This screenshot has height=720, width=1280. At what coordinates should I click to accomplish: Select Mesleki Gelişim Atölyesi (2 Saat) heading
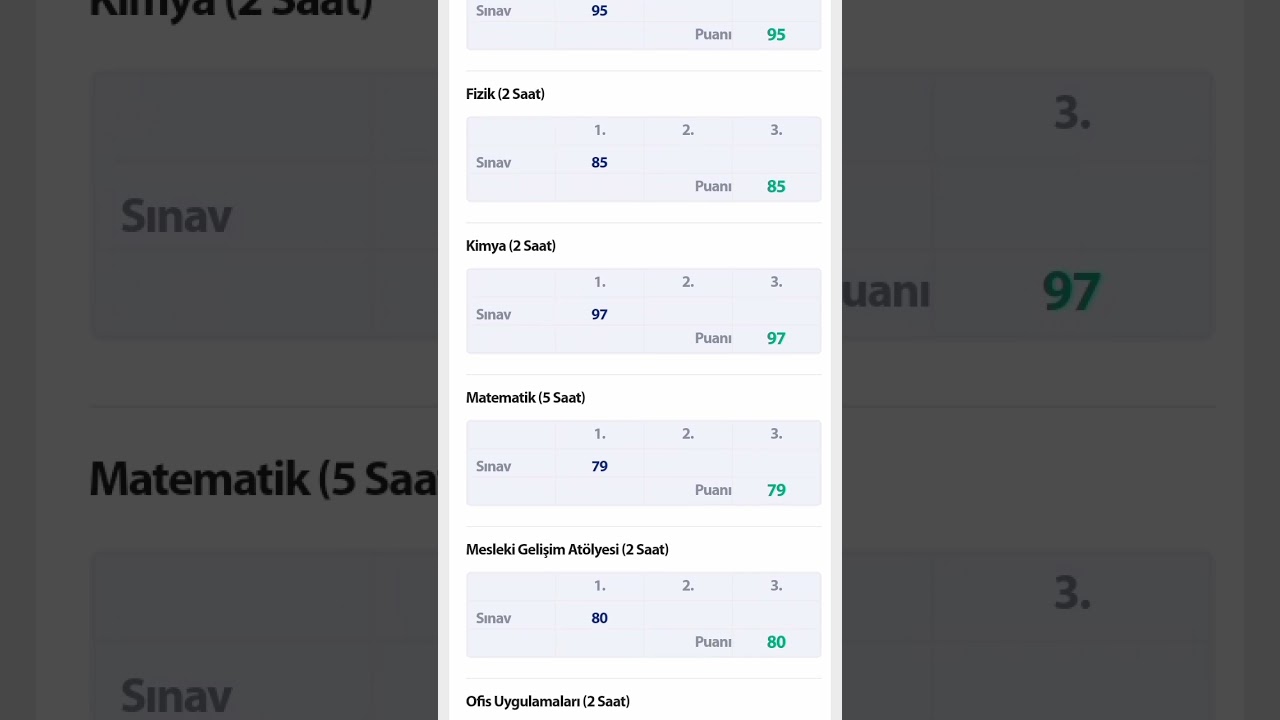[x=567, y=550]
